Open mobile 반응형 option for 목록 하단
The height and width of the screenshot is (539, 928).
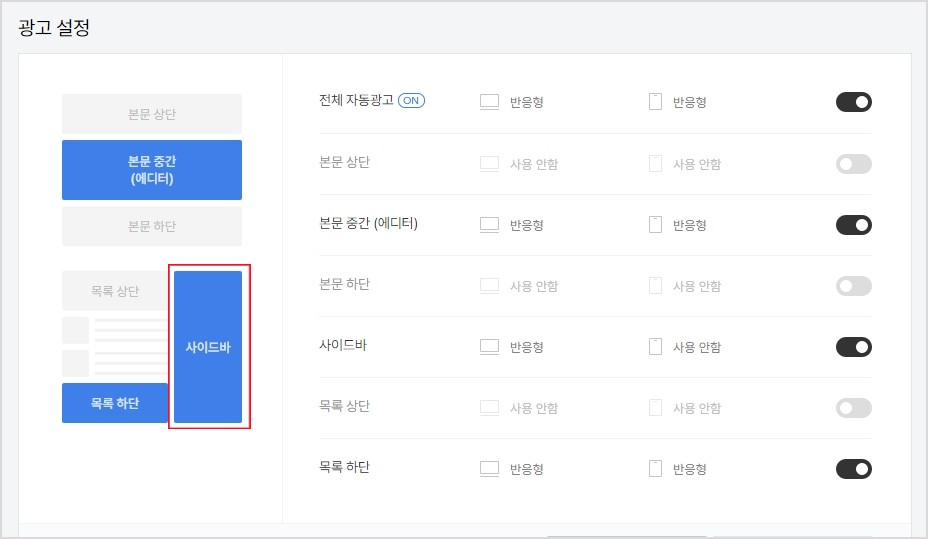[689, 469]
